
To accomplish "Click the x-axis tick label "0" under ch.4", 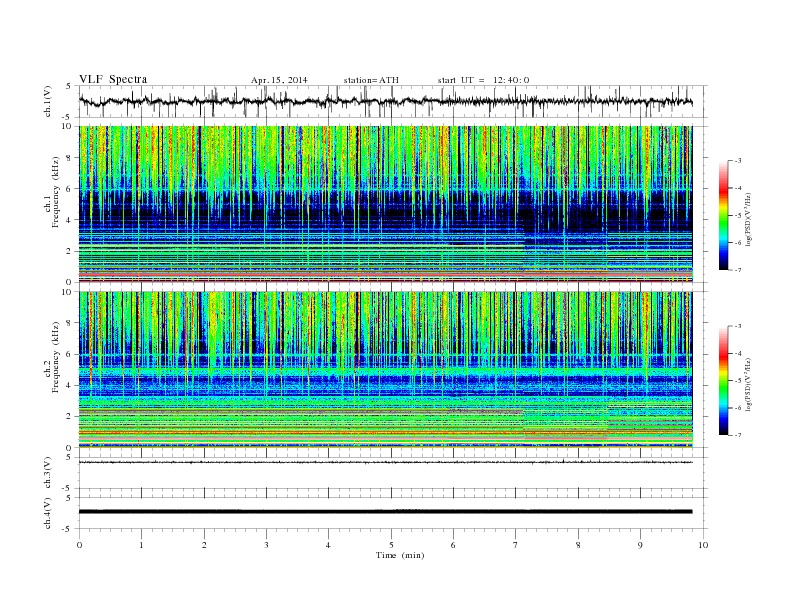I will 79,545.
